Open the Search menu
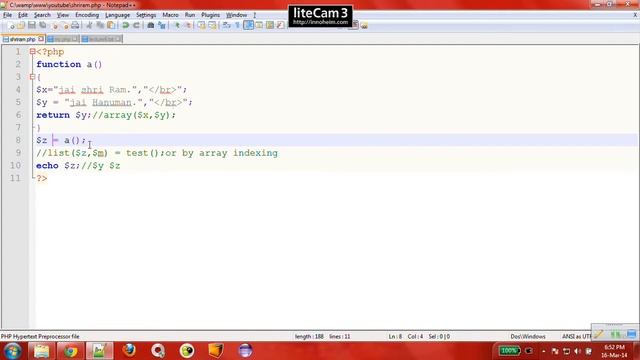This screenshot has height=360, width=640. pos(42,15)
